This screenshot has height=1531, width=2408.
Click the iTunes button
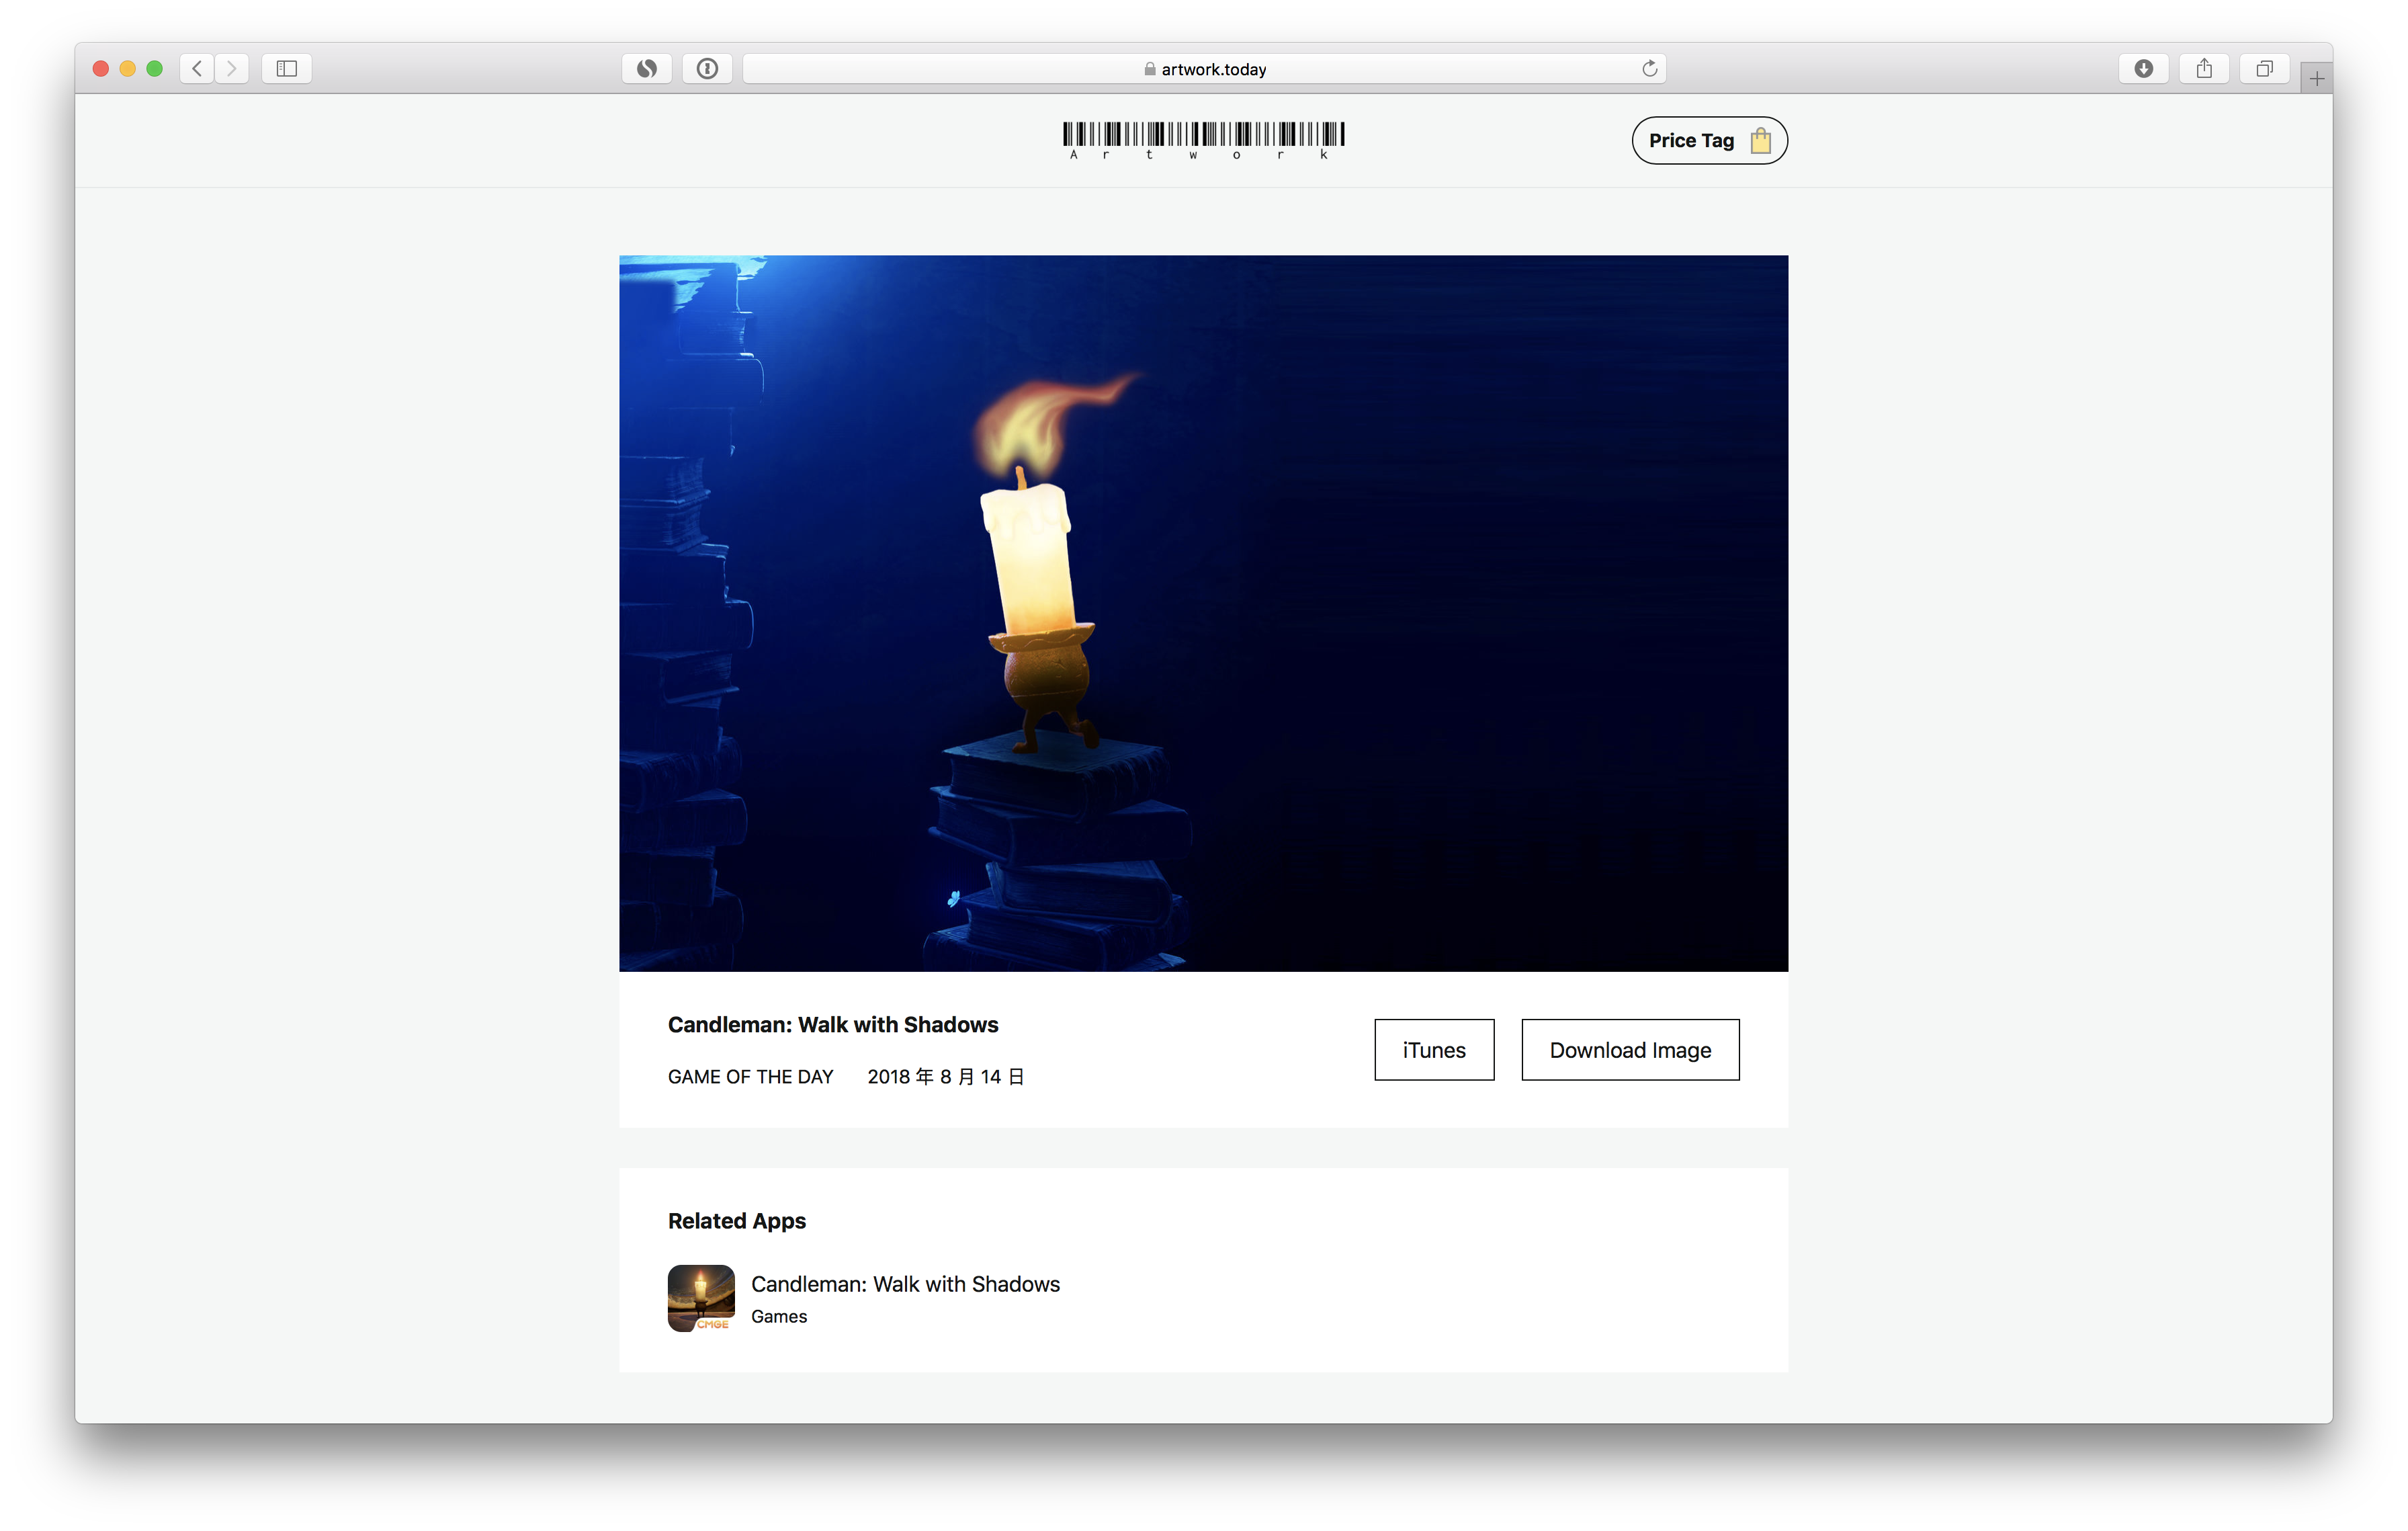tap(1433, 1049)
